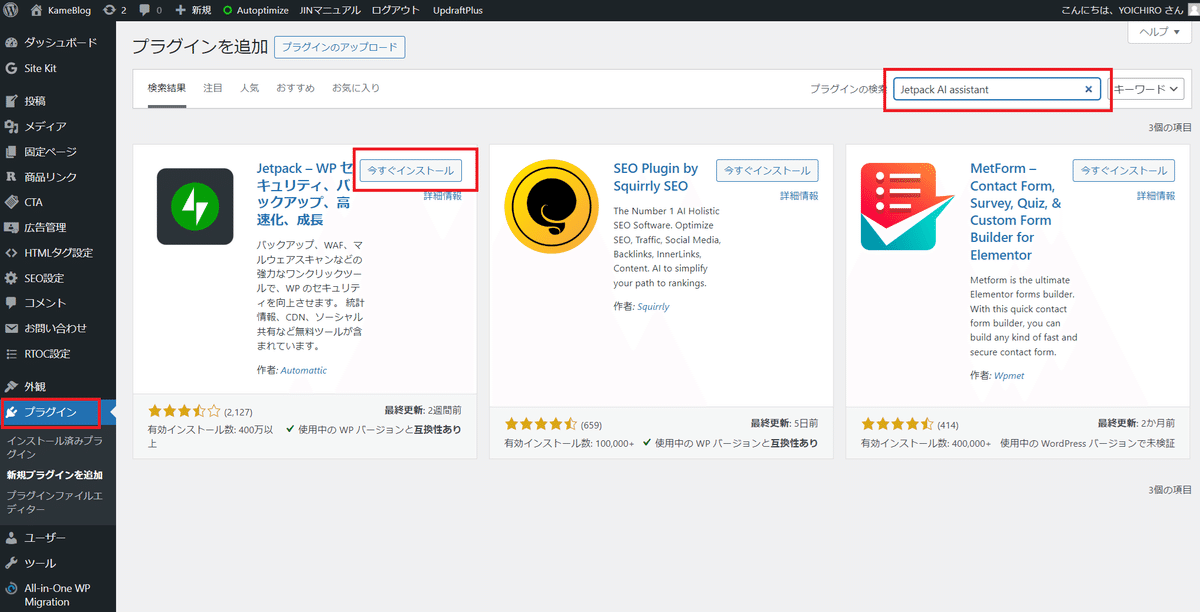Open the updates counter showing 2

click(114, 9)
